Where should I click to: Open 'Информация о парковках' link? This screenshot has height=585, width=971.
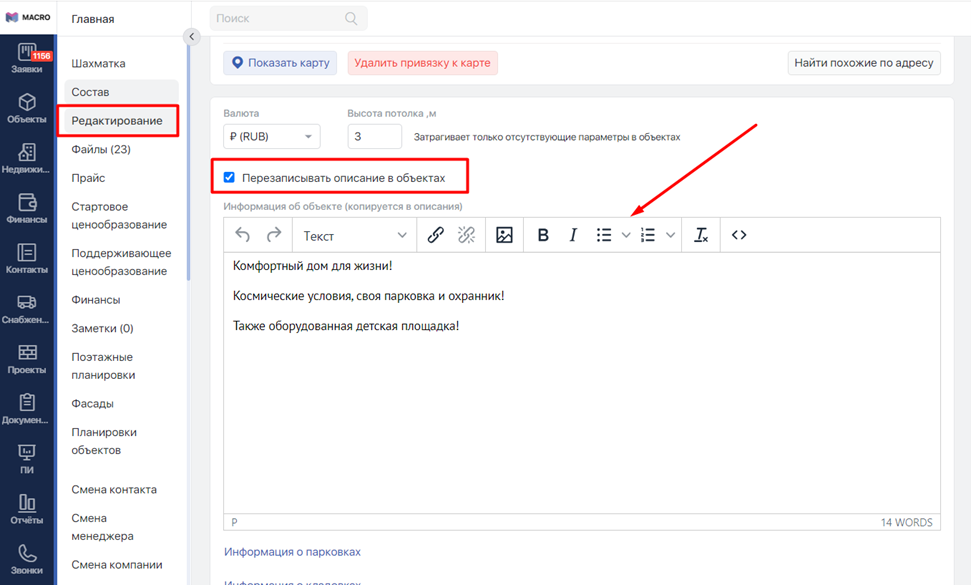pos(292,552)
